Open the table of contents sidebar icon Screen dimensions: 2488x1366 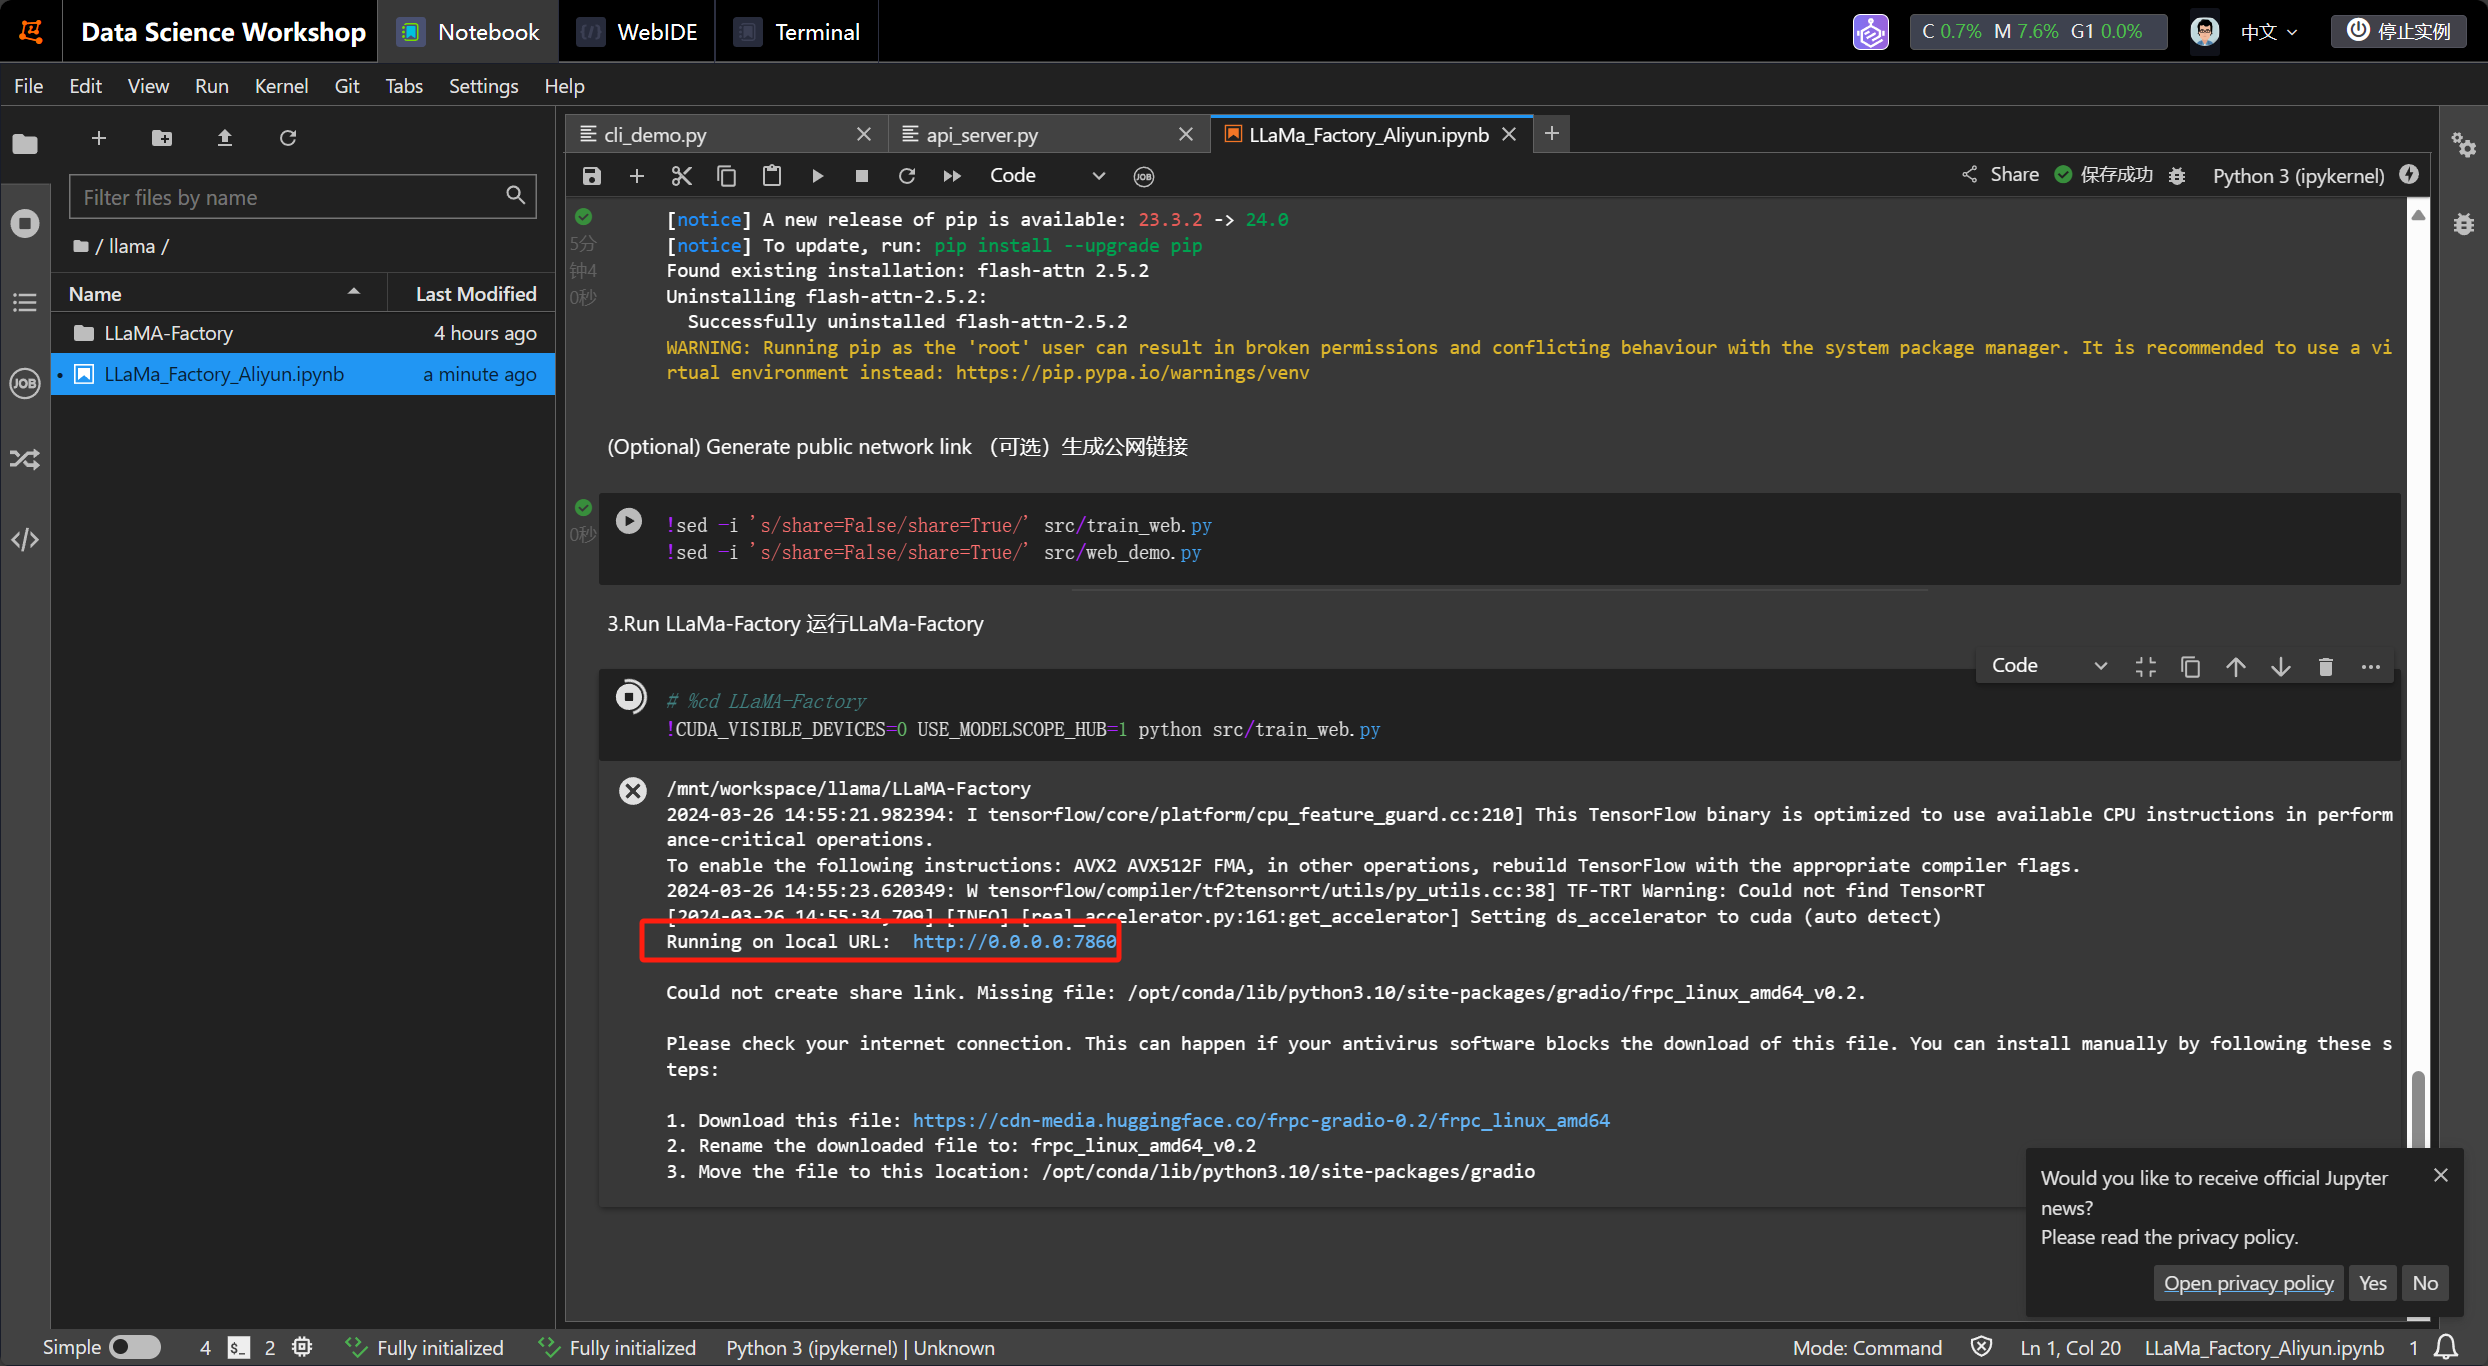coord(25,302)
